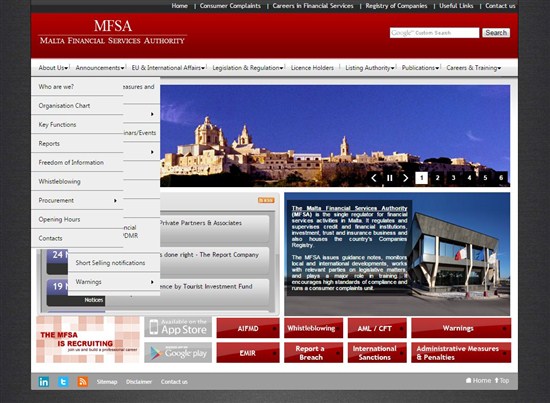The image size is (550, 403).
Task: Select slide number 1
Action: point(422,178)
